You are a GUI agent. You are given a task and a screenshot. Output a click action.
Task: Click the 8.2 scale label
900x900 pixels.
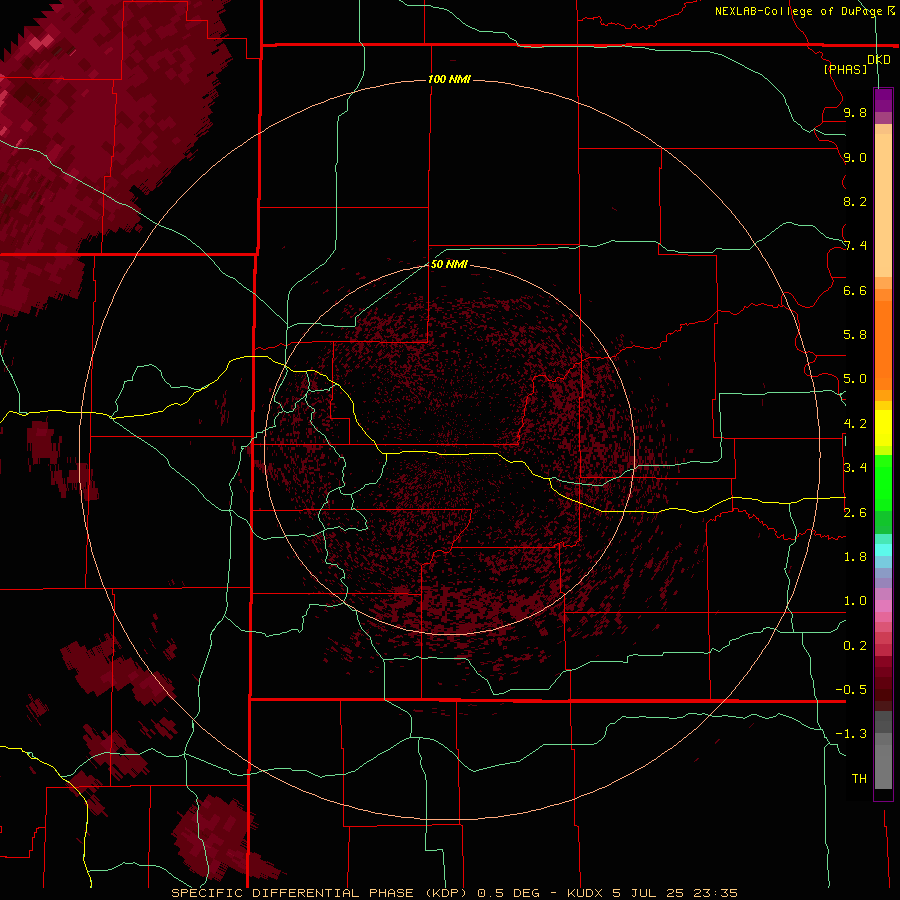[x=855, y=201]
